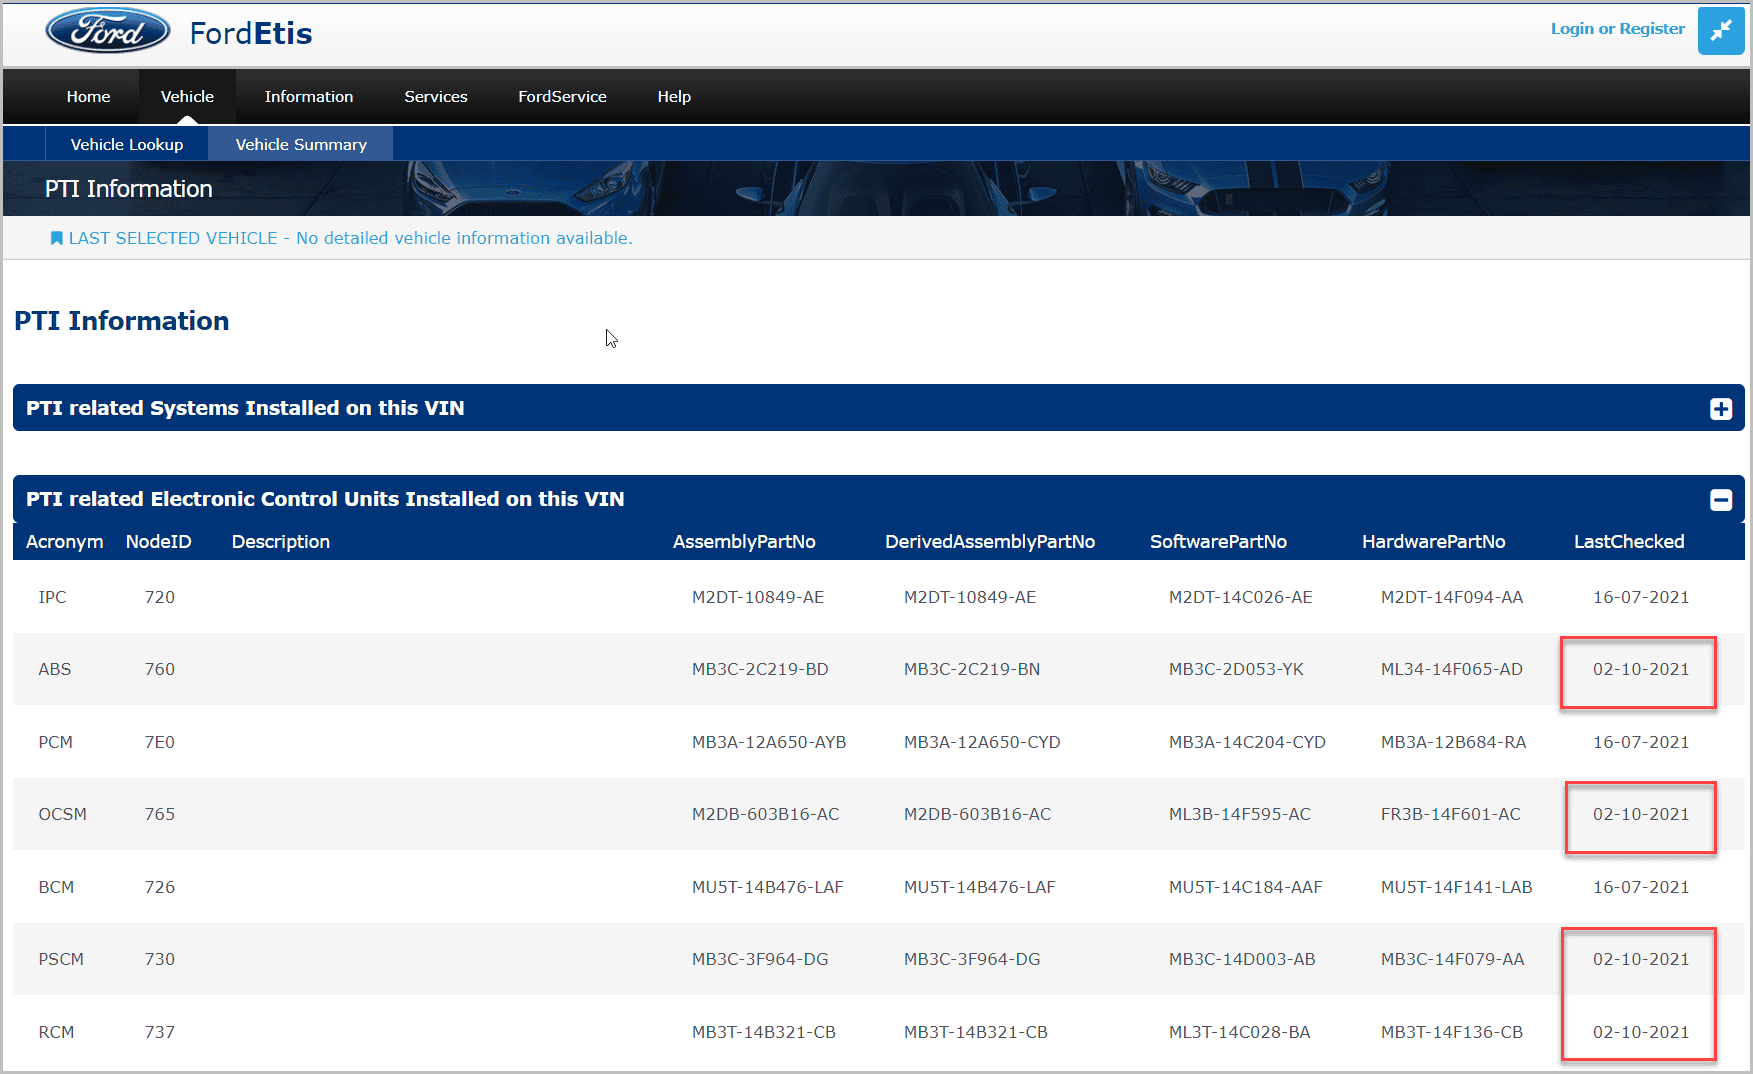Click the DerivedAssemblyPartNo column header
1753x1074 pixels.
[990, 542]
